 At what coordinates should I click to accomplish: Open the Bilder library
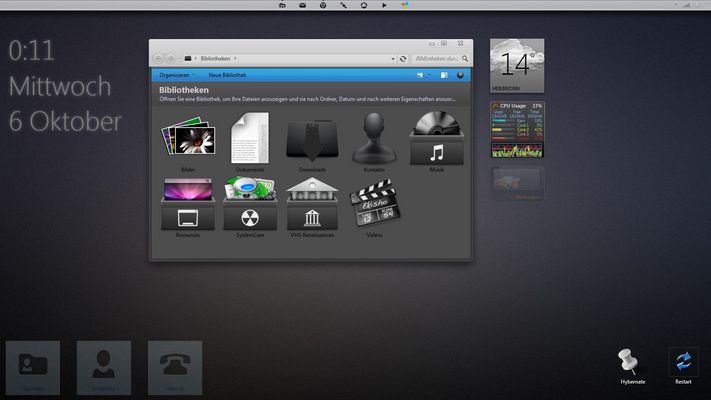(x=188, y=141)
